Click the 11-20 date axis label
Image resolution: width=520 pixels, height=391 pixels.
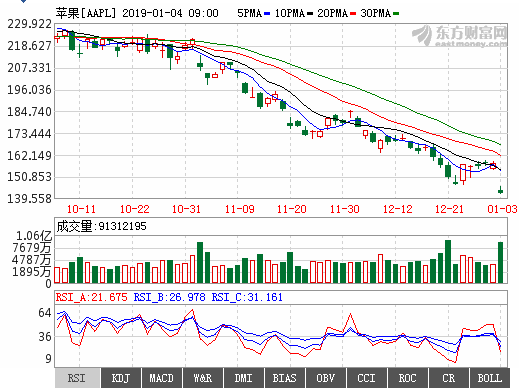pyautogui.click(x=292, y=209)
